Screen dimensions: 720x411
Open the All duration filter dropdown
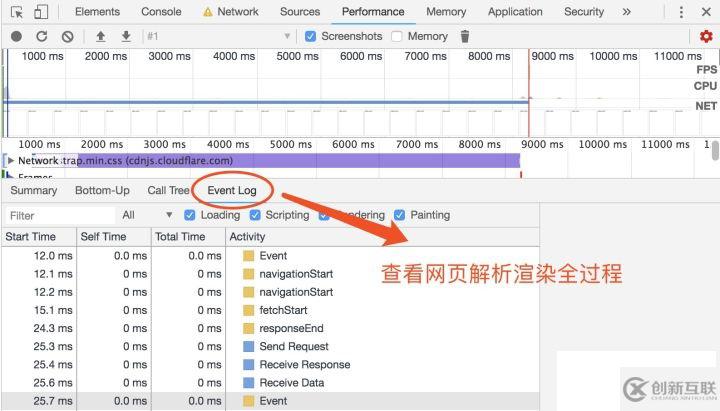coord(147,215)
